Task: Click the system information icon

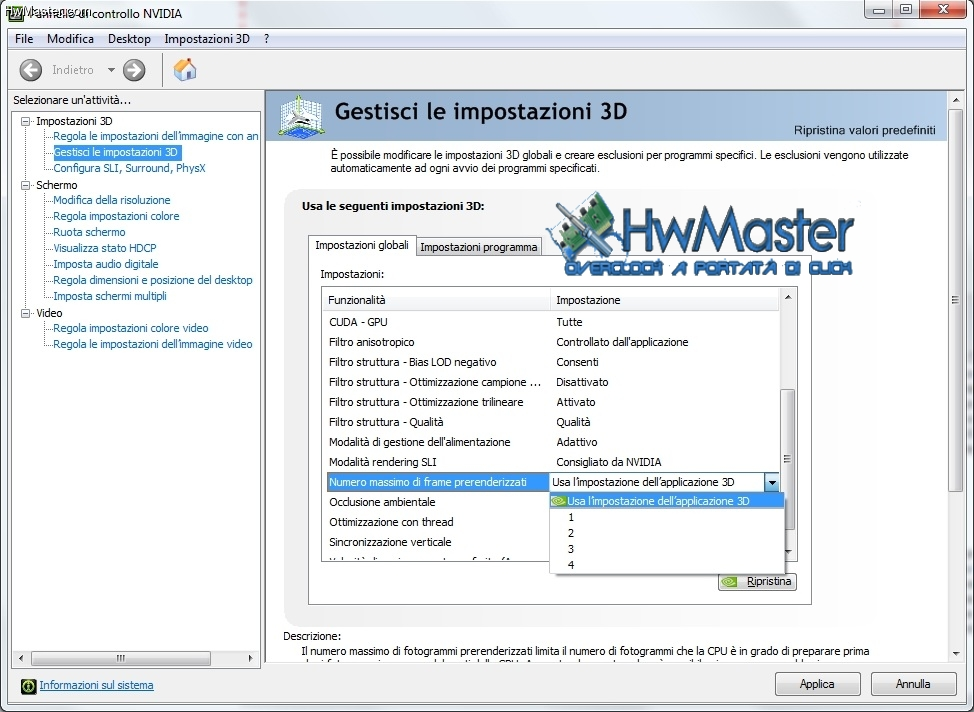Action: pos(29,685)
